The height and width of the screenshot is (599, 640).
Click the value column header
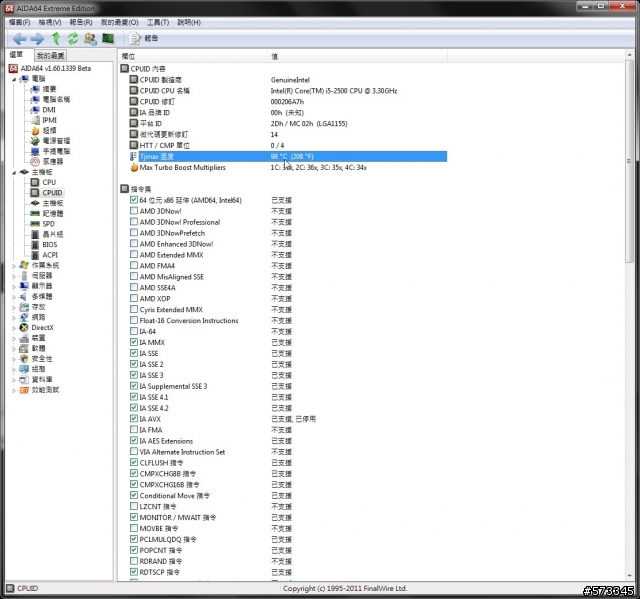click(358, 56)
